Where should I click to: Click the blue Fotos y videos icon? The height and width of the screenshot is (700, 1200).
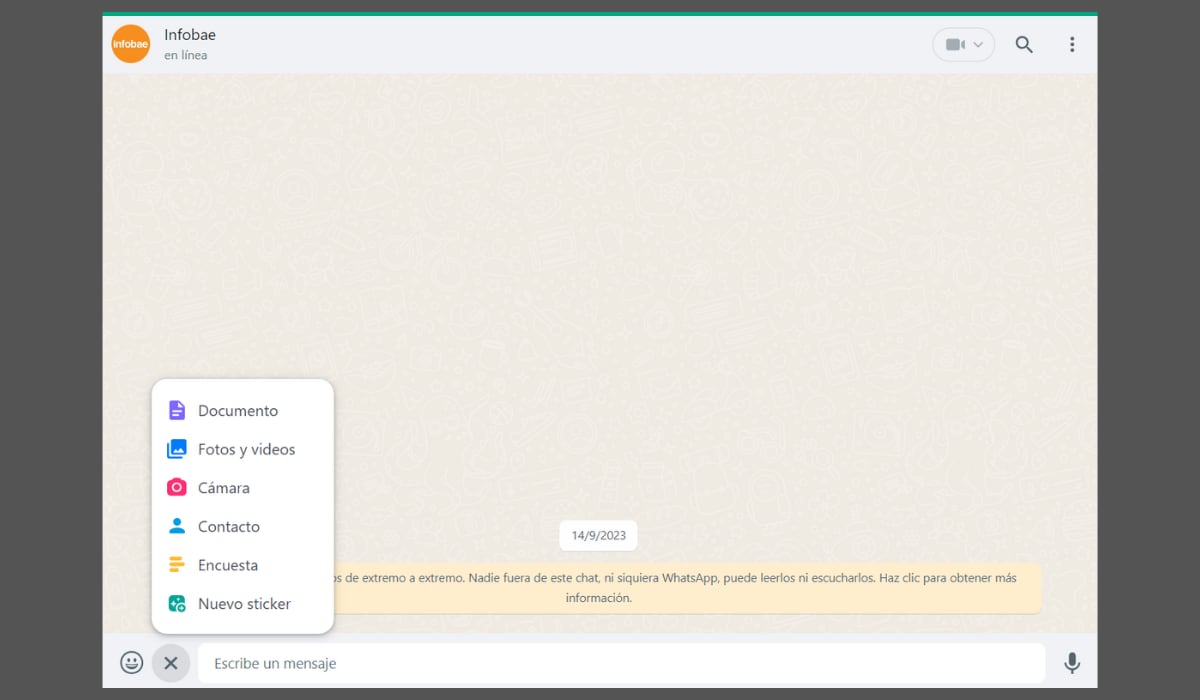coord(177,449)
